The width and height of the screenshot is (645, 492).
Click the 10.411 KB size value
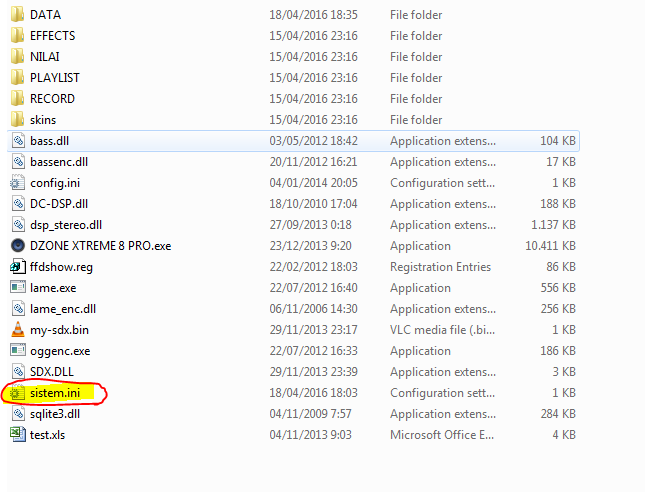[550, 246]
